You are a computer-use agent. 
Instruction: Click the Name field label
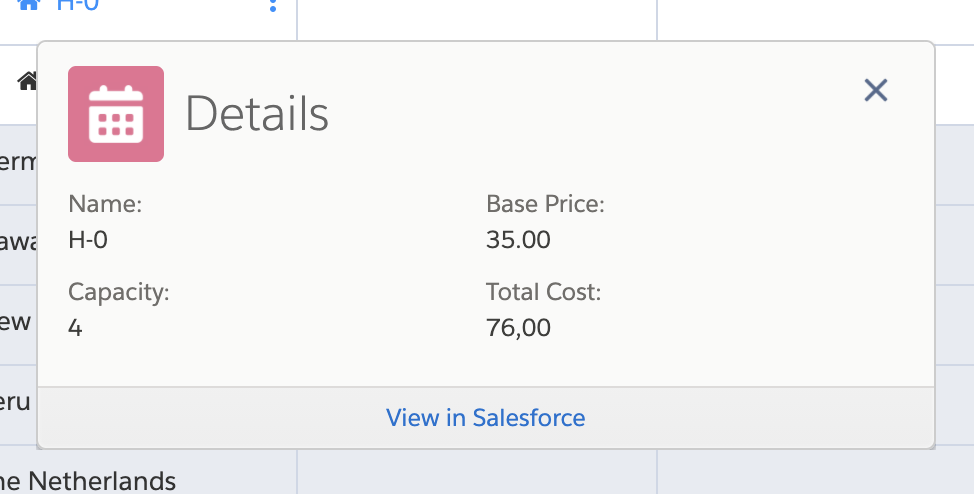click(105, 205)
